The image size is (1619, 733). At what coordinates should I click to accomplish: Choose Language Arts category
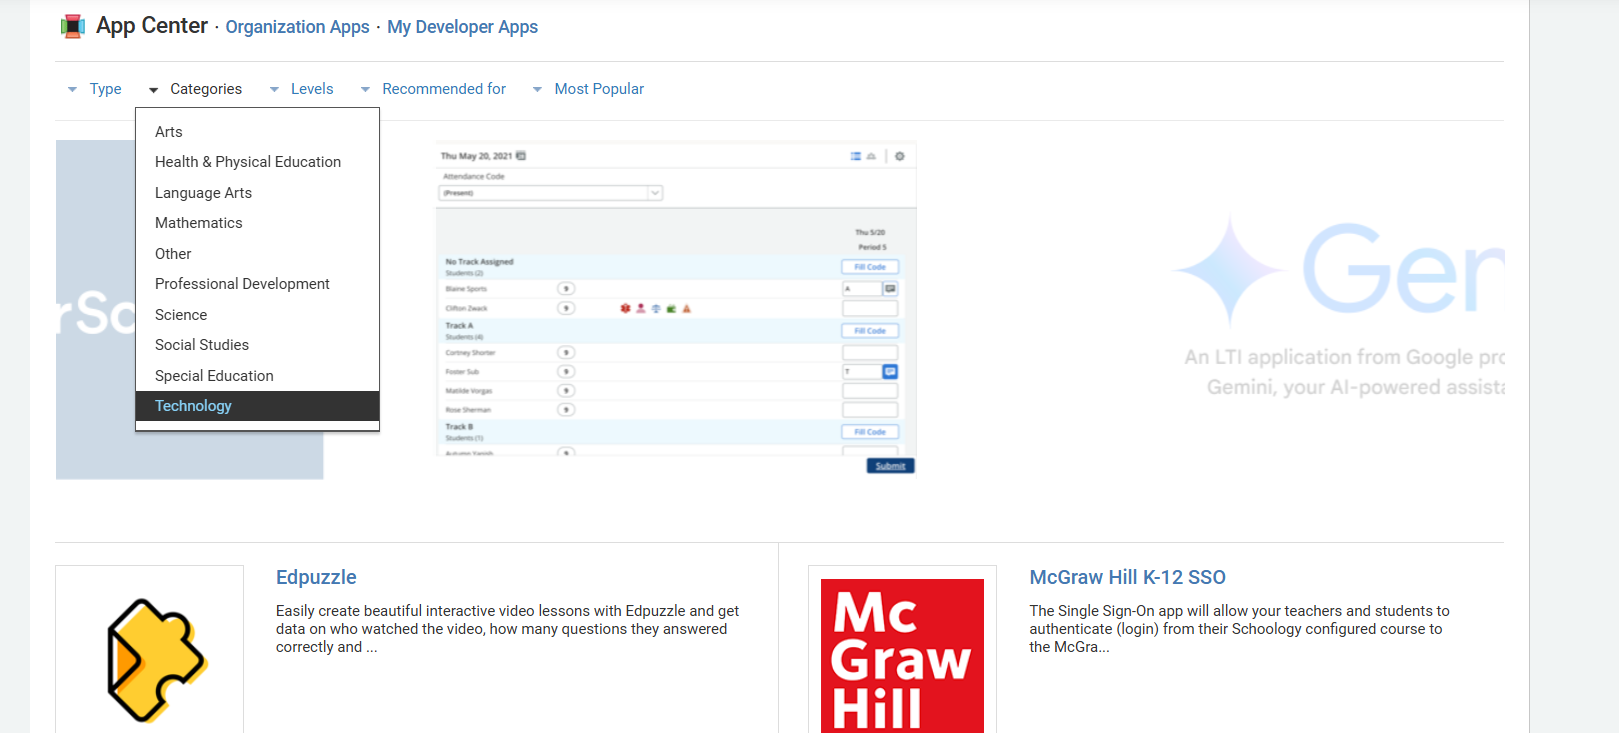pos(257,193)
